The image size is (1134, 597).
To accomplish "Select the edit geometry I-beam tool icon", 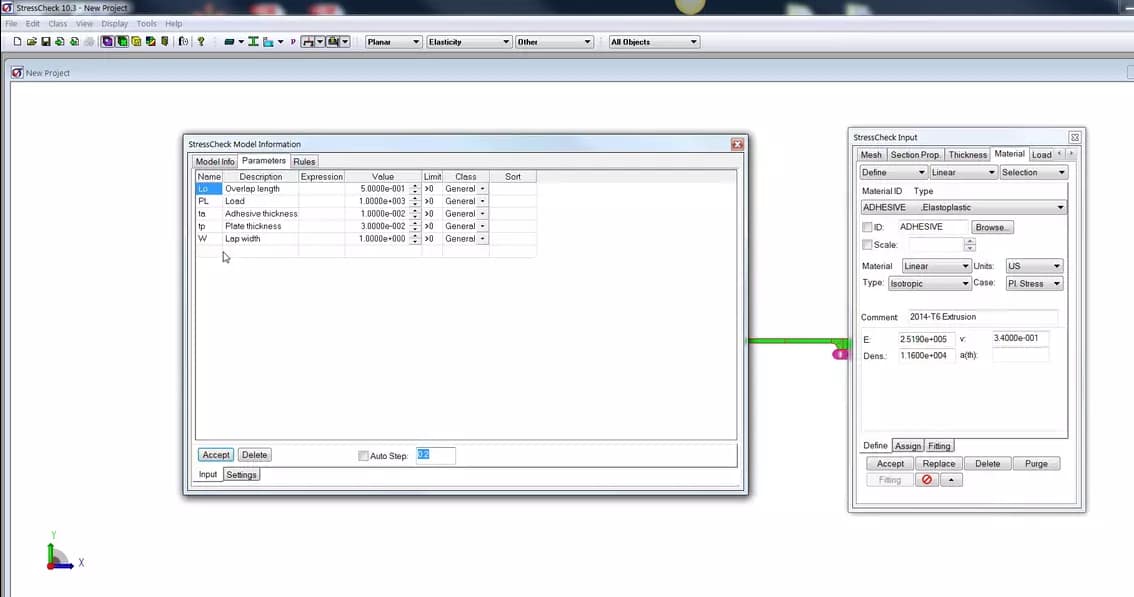I will click(x=255, y=41).
